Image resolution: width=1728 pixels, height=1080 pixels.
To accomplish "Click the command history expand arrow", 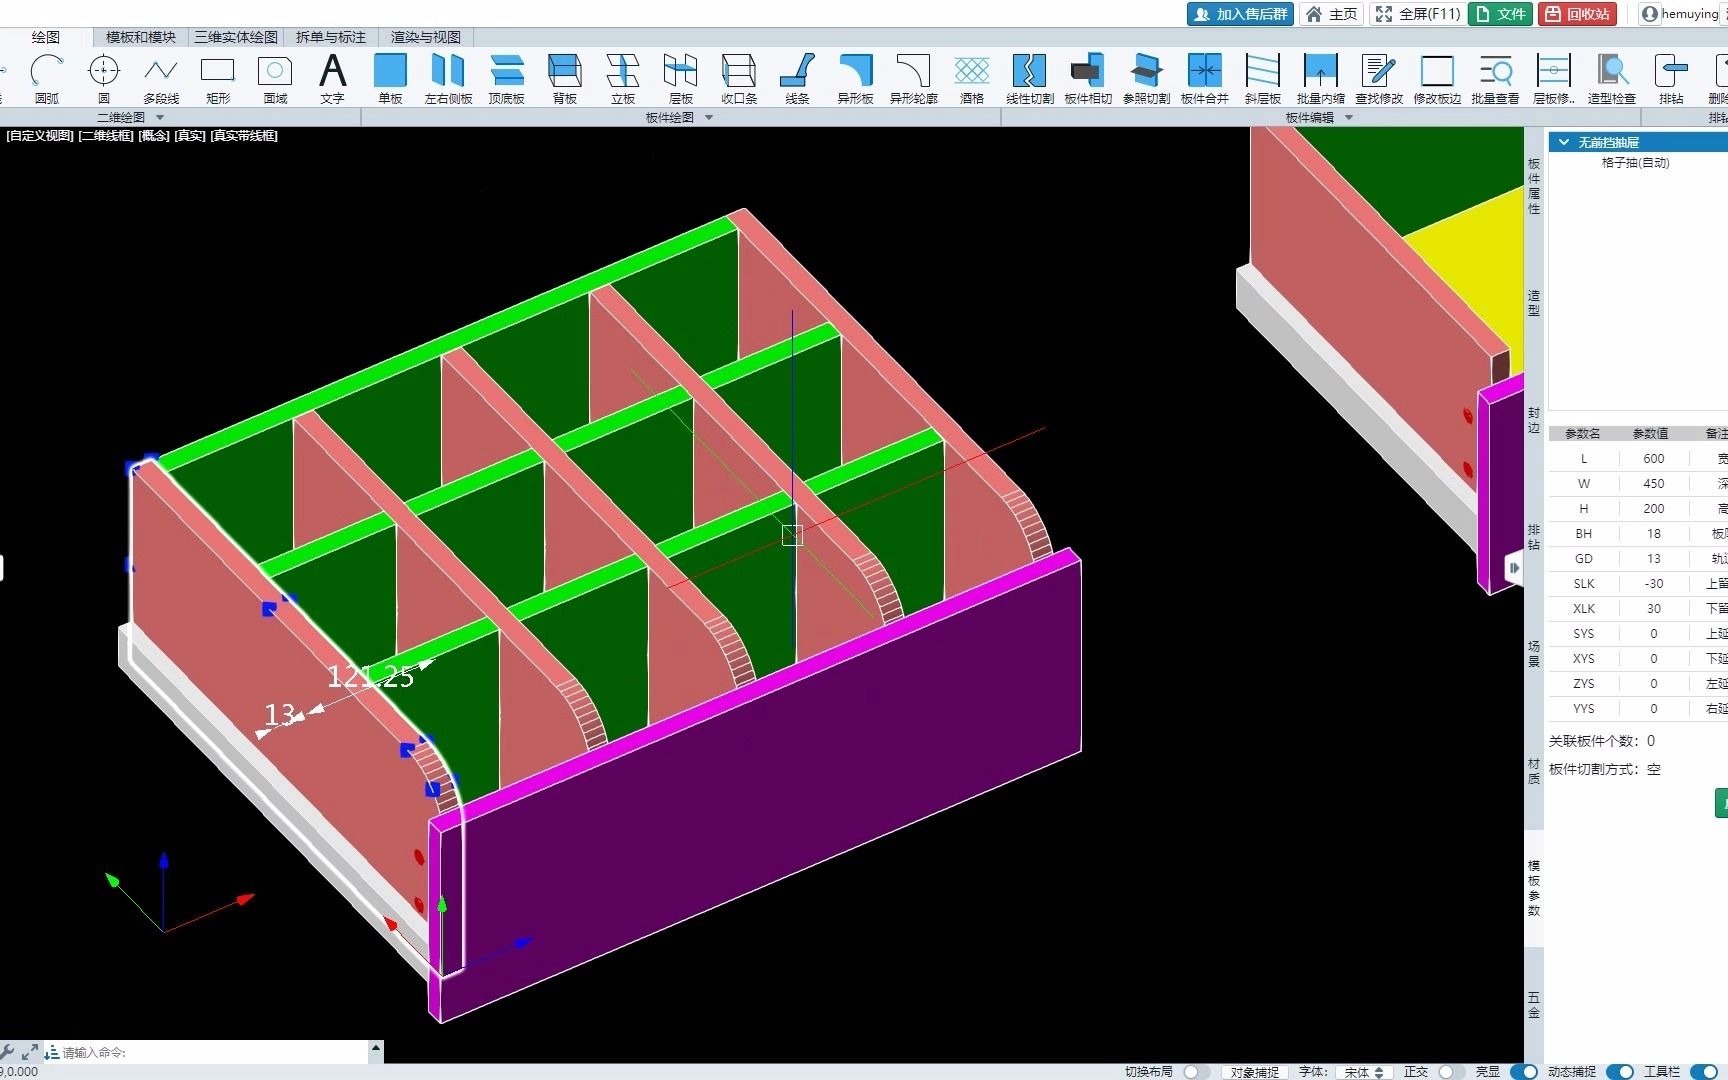I will 376,1049.
